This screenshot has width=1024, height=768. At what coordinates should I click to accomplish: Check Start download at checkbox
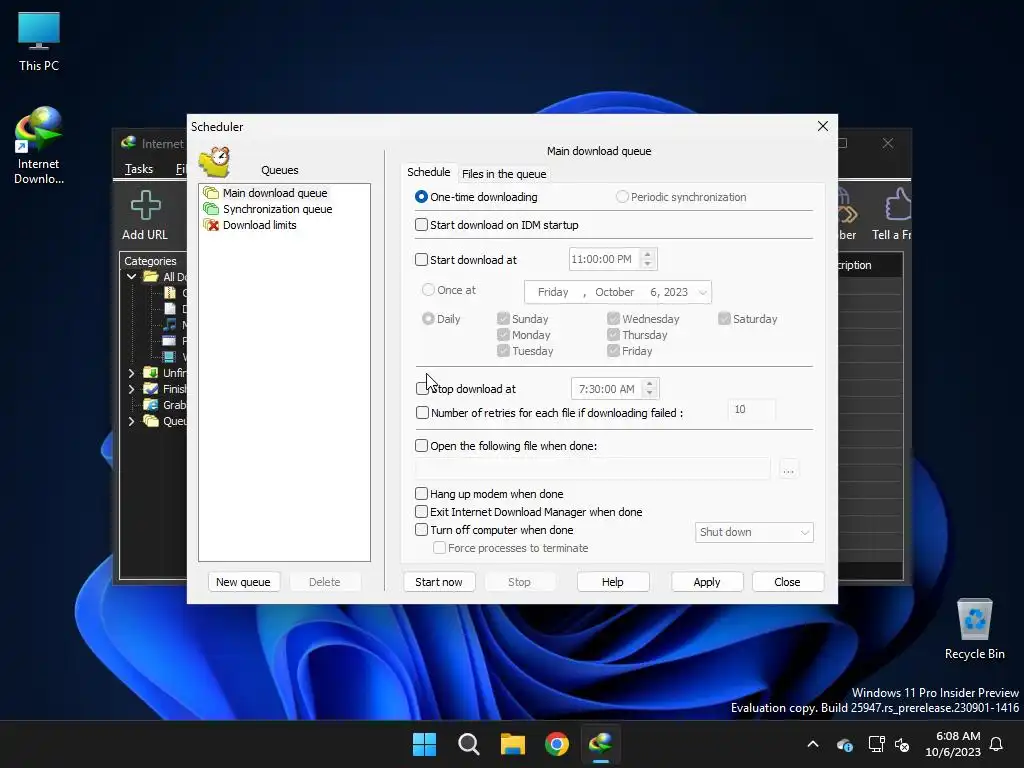pyautogui.click(x=421, y=259)
